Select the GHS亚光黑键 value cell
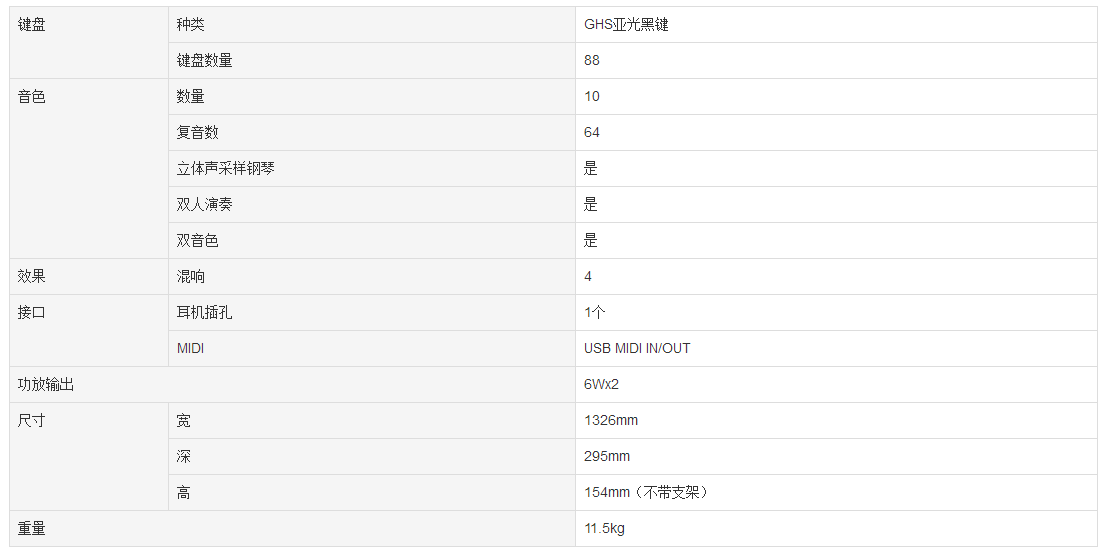Screen dimensions: 1104x556 click(836, 25)
